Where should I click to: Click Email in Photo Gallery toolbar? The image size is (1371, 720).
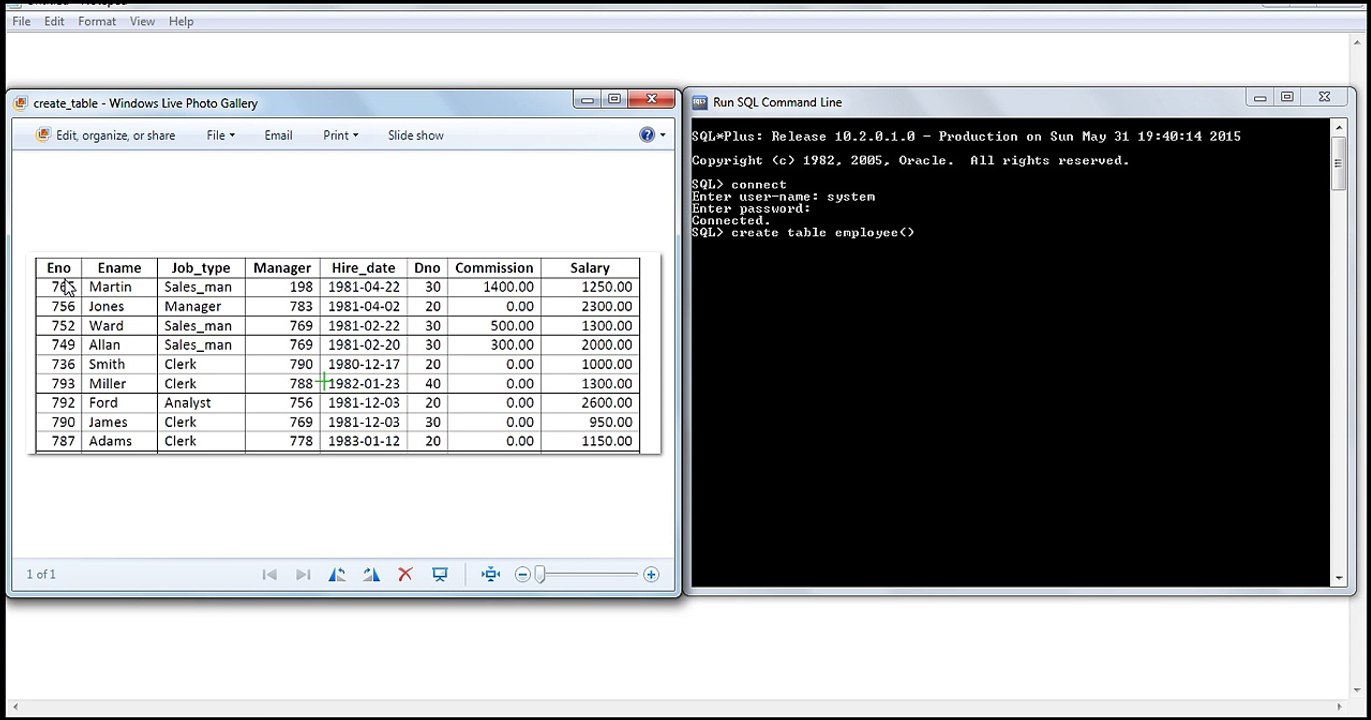(278, 135)
